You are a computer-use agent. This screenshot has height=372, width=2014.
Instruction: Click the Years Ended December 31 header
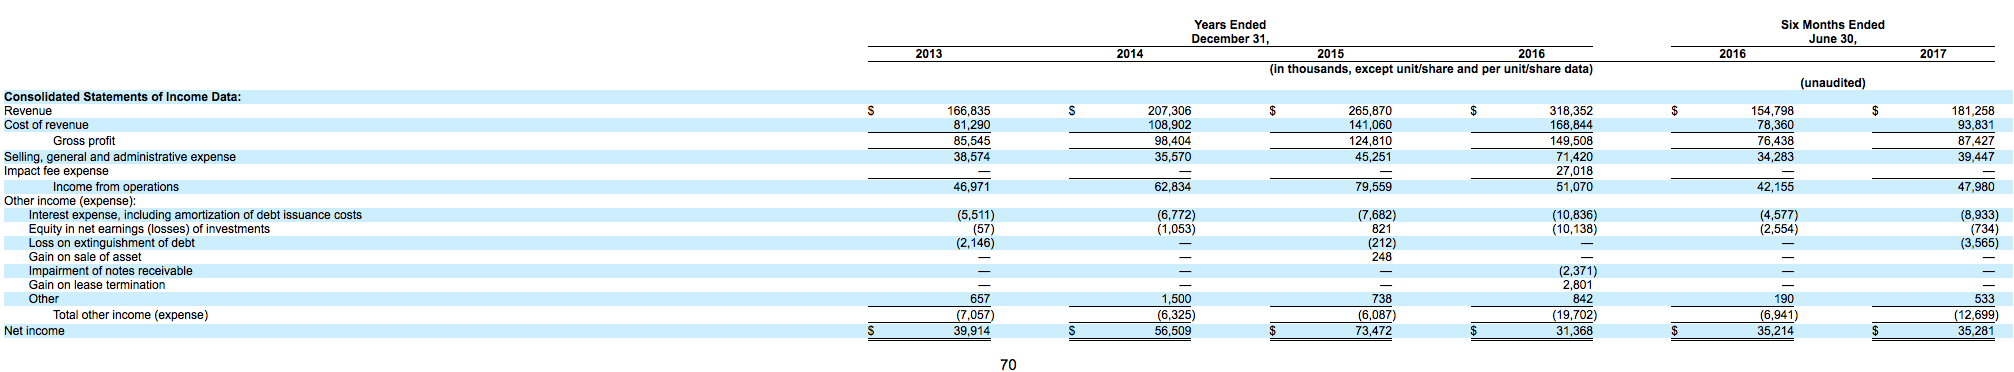(1230, 32)
